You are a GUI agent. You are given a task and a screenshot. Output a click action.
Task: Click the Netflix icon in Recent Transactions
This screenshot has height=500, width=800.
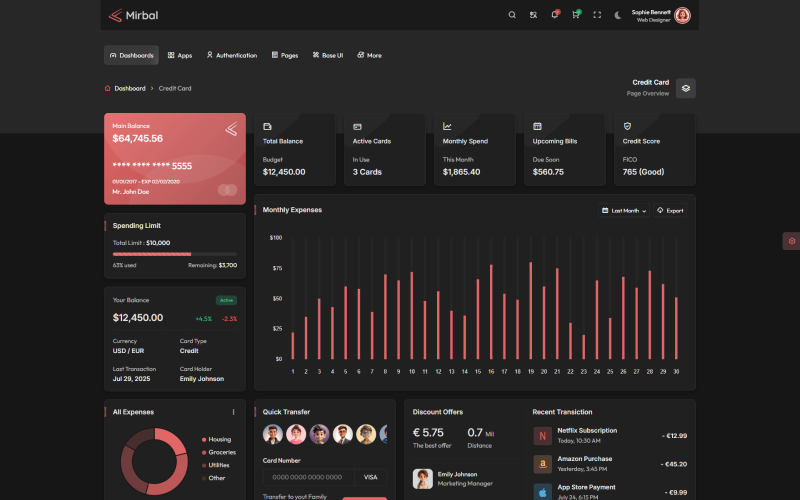[x=542, y=436]
